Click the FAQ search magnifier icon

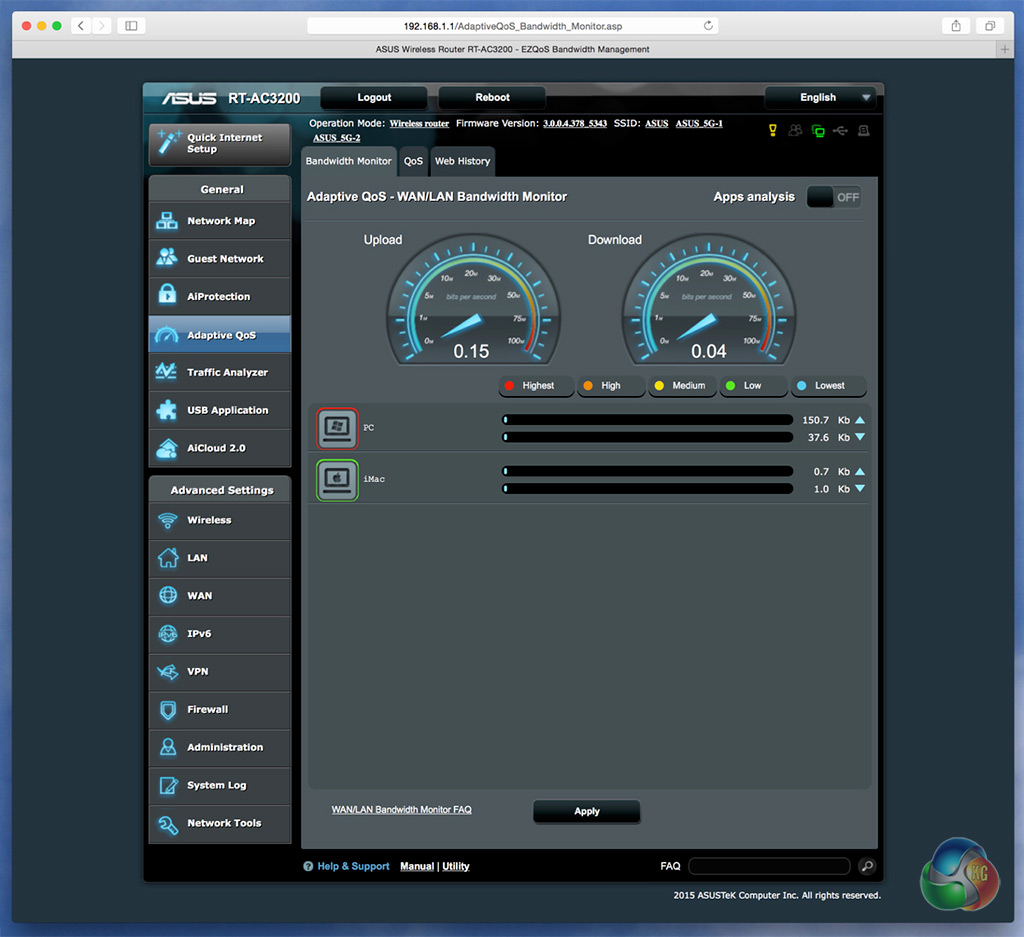pos(867,866)
